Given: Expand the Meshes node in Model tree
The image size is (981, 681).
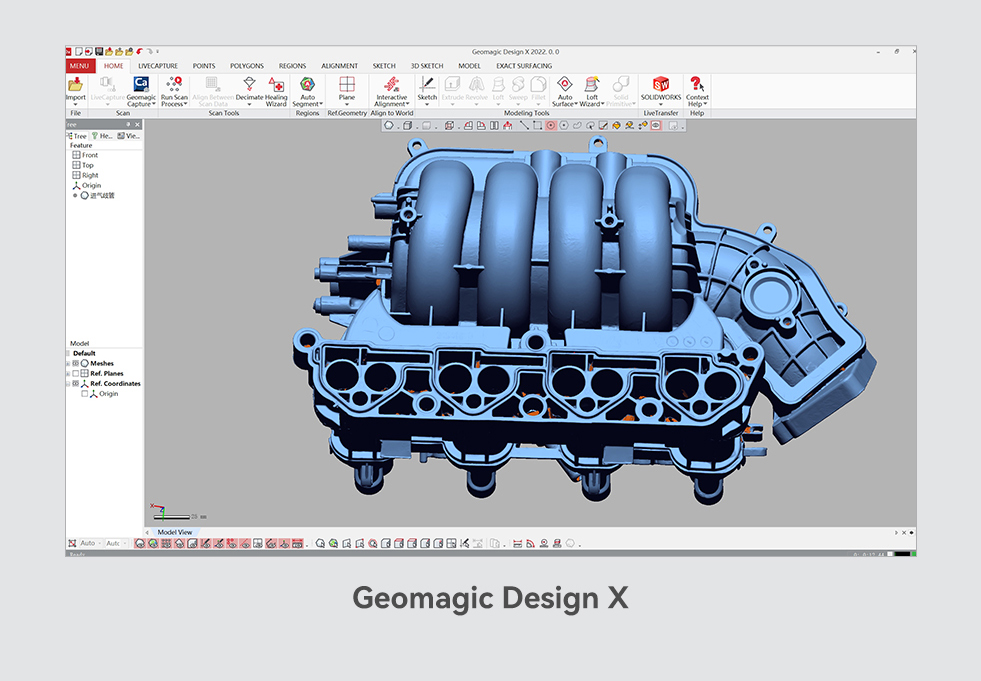Looking at the screenshot, I should pyautogui.click(x=68, y=363).
